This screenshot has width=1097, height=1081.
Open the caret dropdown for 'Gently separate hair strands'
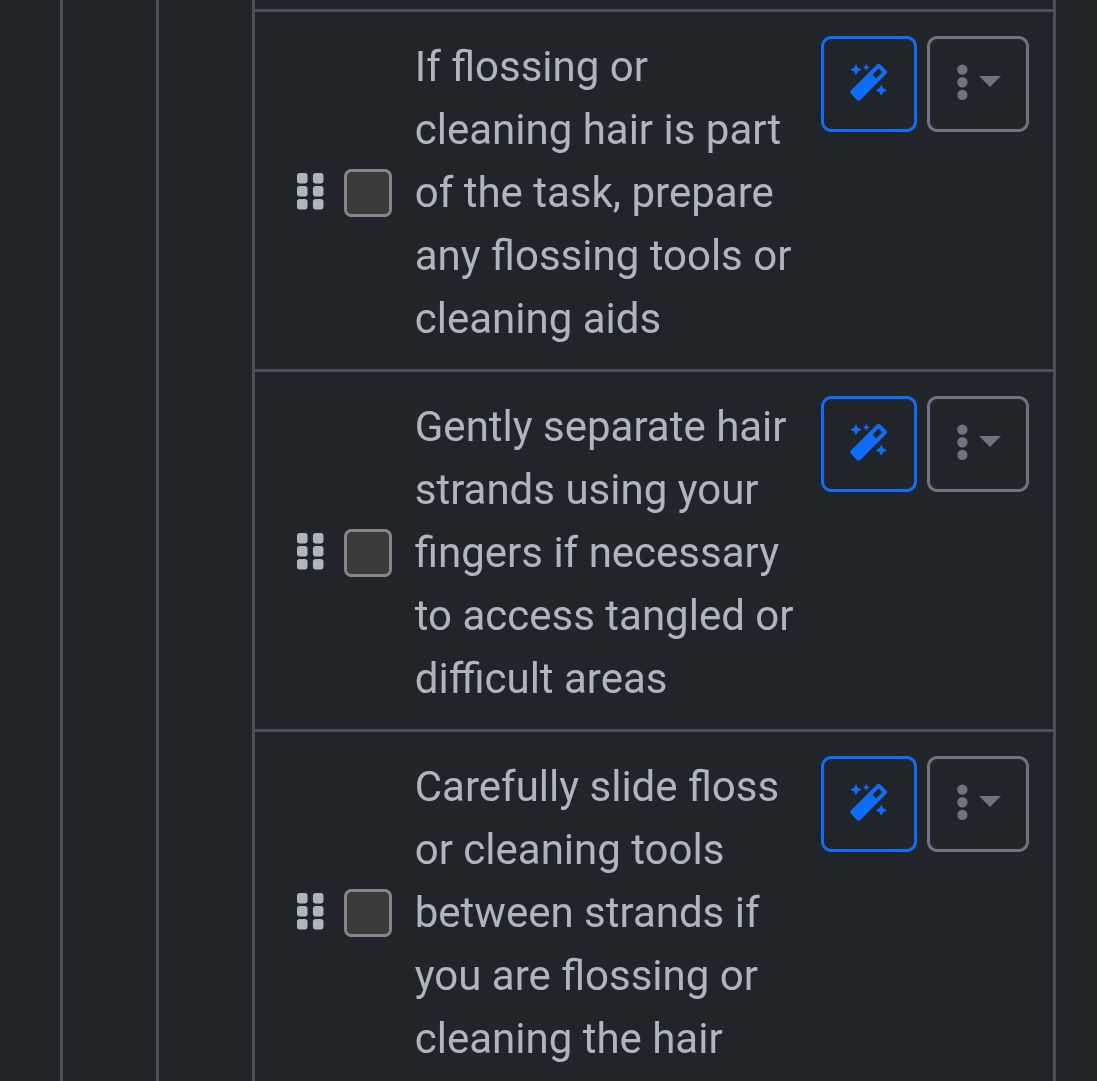(990, 442)
